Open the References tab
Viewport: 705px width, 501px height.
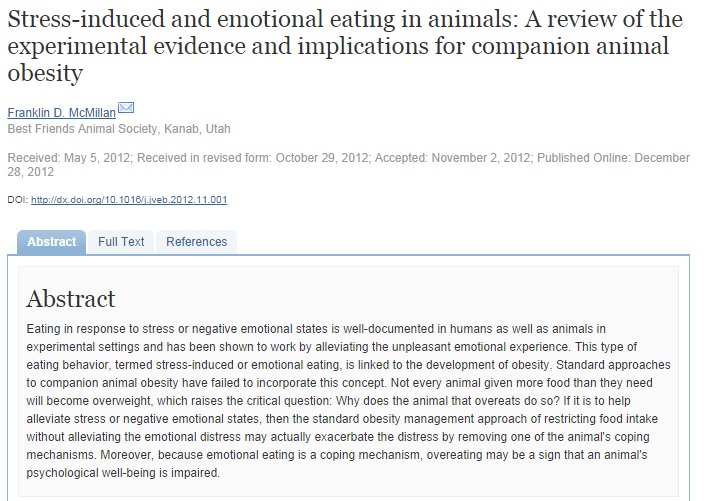tap(196, 242)
